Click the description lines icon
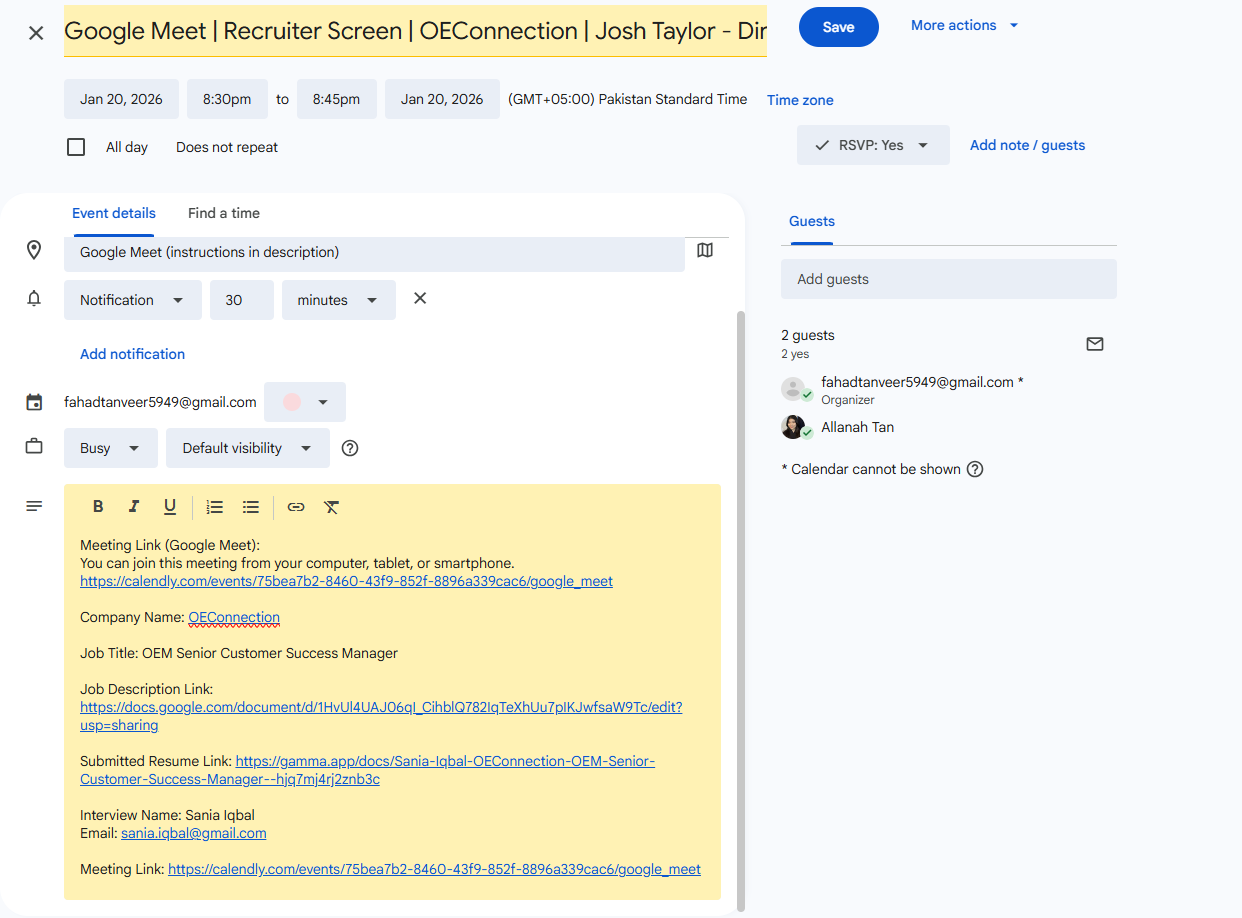The width and height of the screenshot is (1242, 918). (x=34, y=506)
